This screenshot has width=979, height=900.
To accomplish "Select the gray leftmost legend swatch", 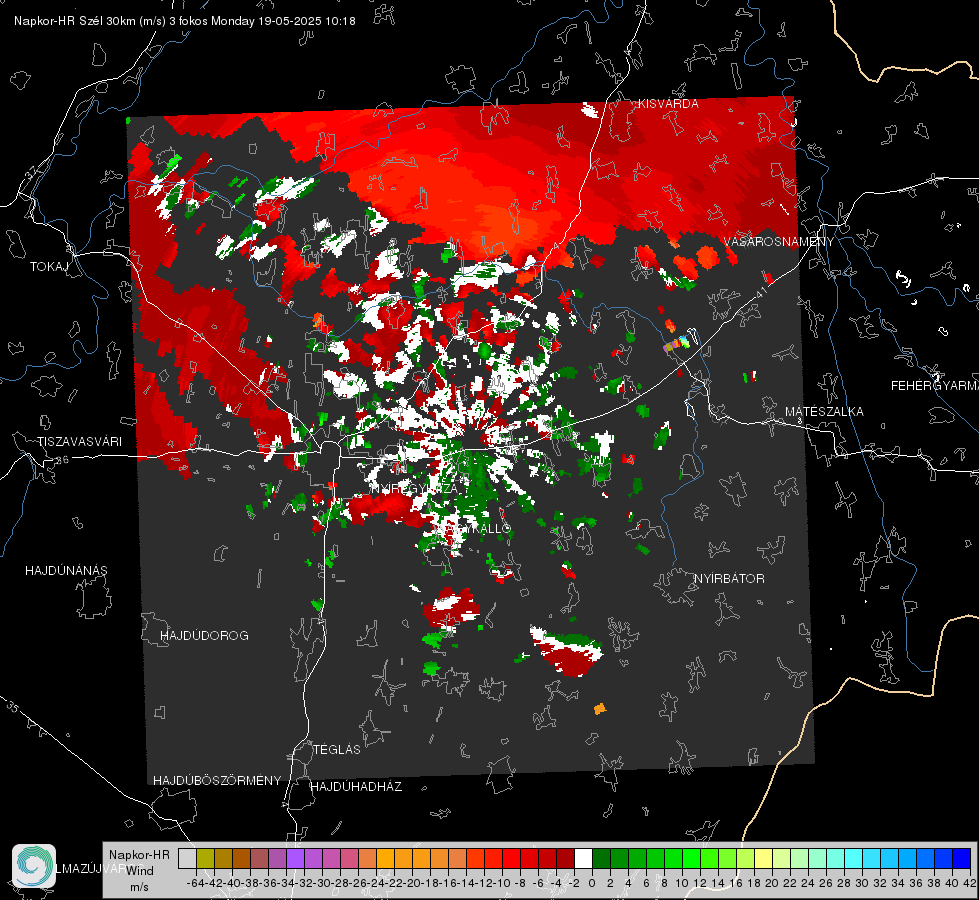I will [x=187, y=858].
